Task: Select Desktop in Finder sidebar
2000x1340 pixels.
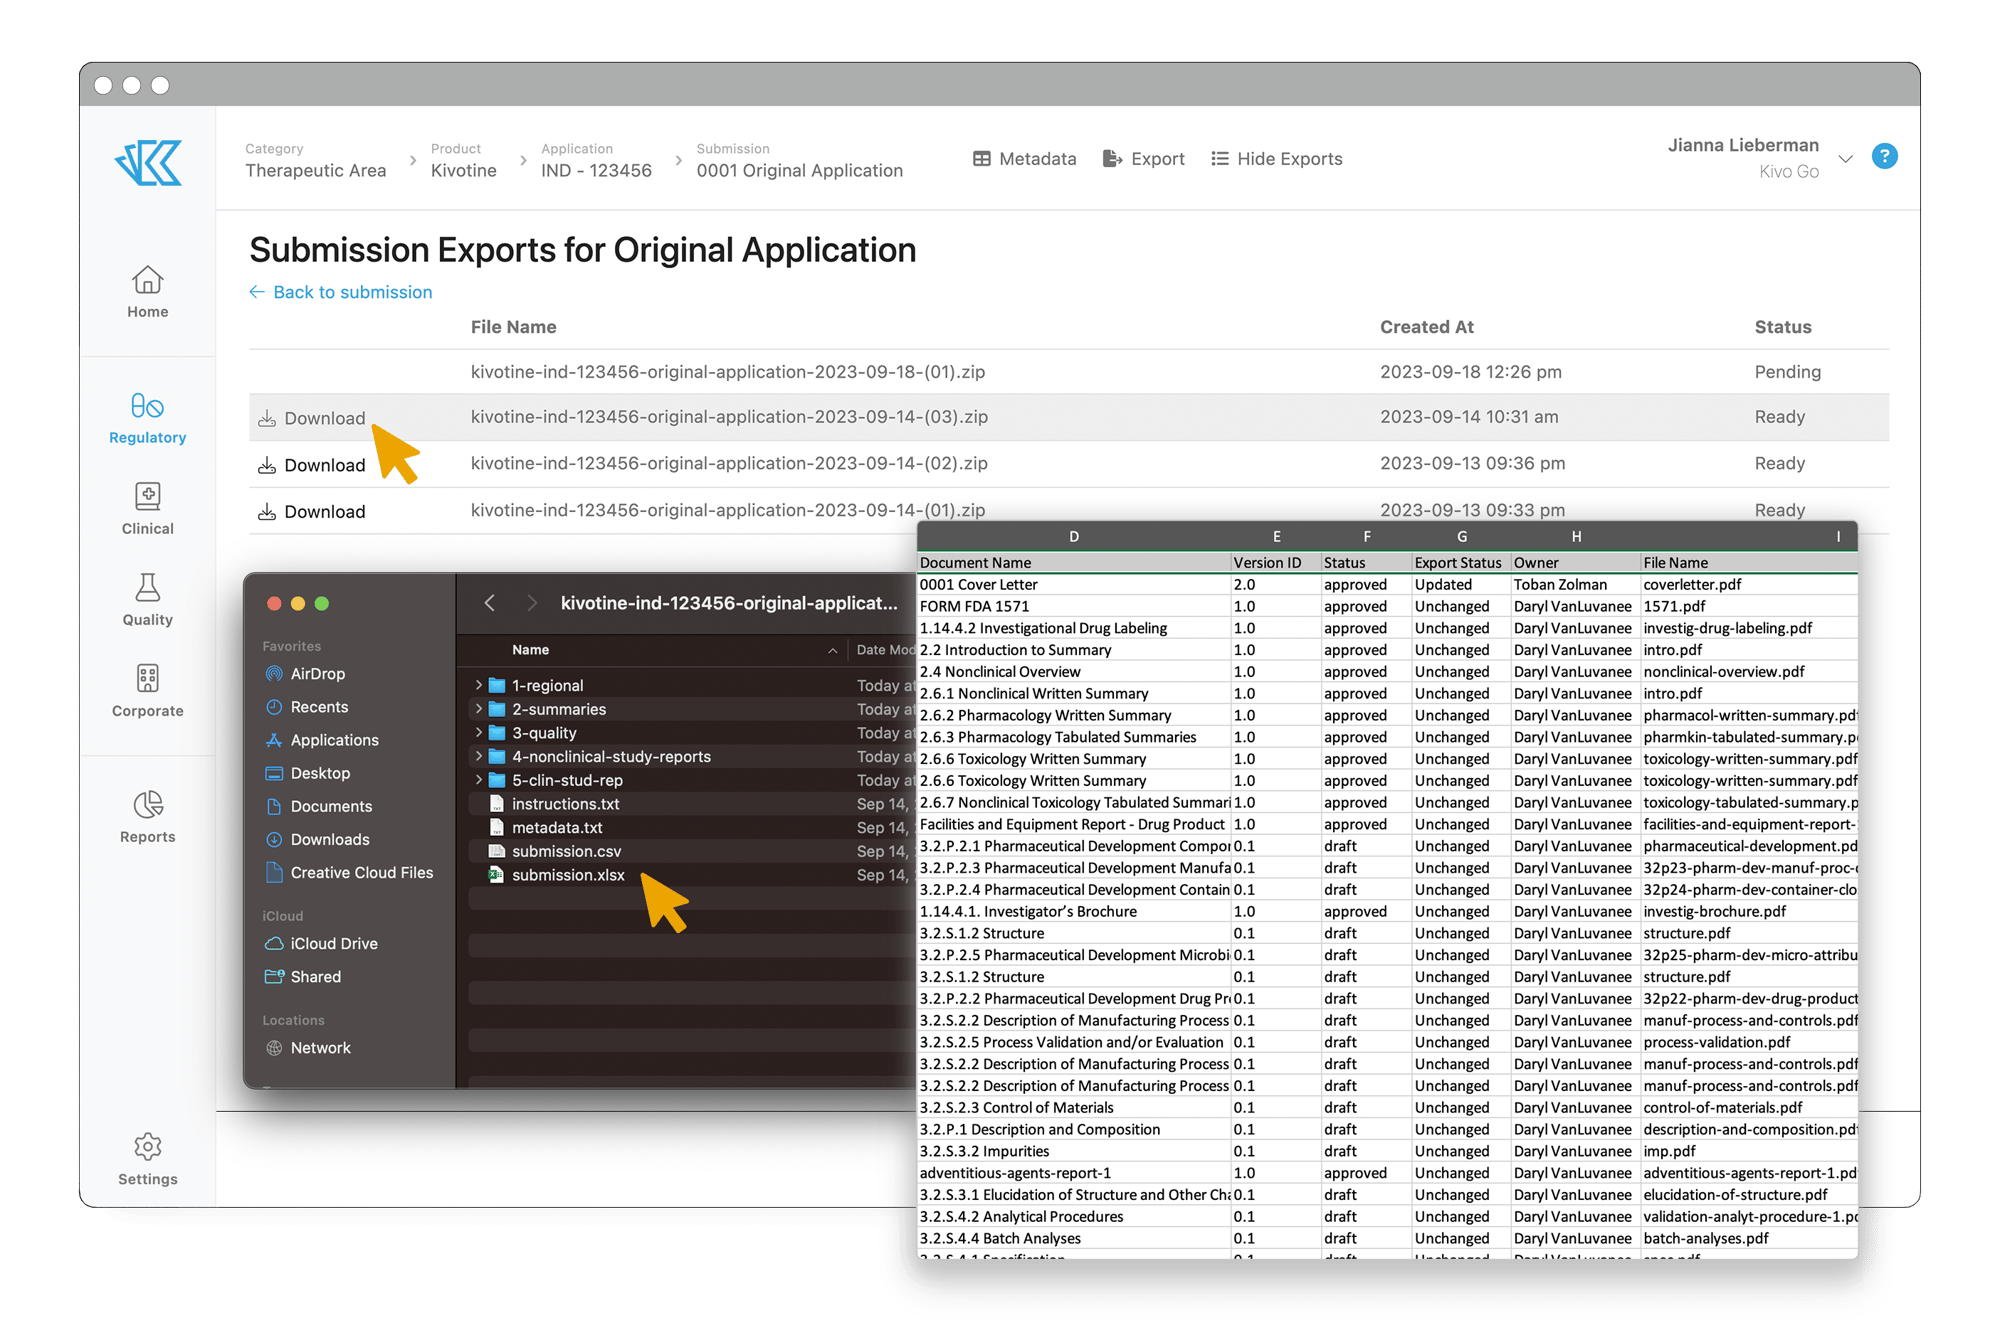Action: click(307, 773)
